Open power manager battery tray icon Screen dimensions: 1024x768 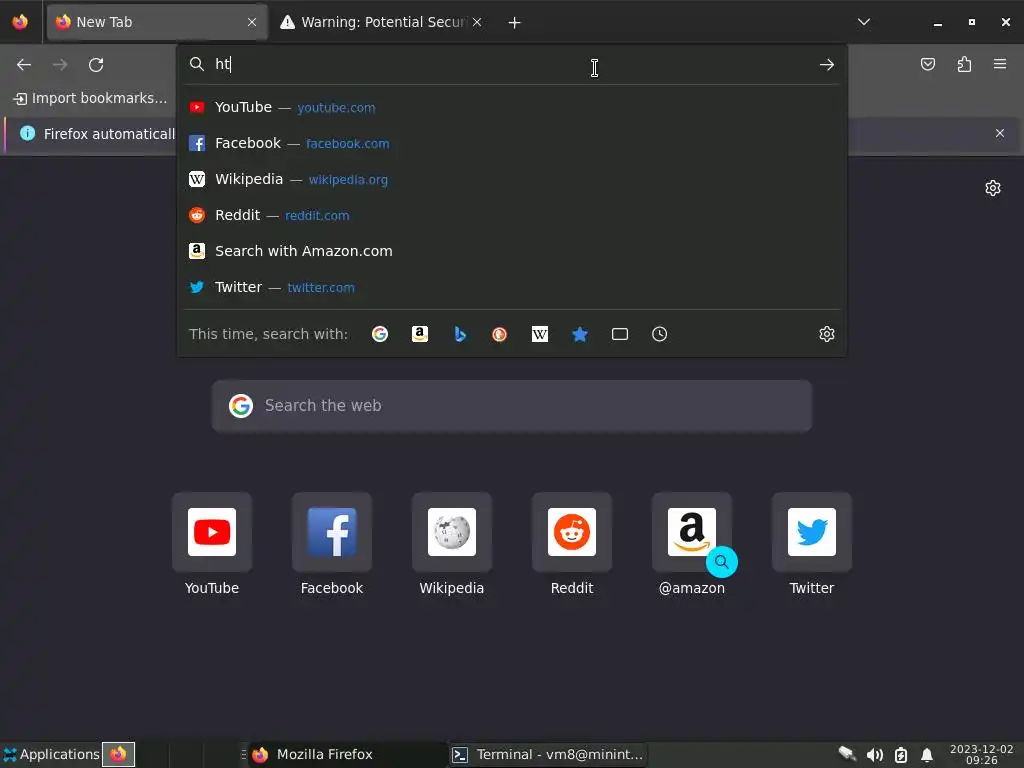pyautogui.click(x=901, y=755)
